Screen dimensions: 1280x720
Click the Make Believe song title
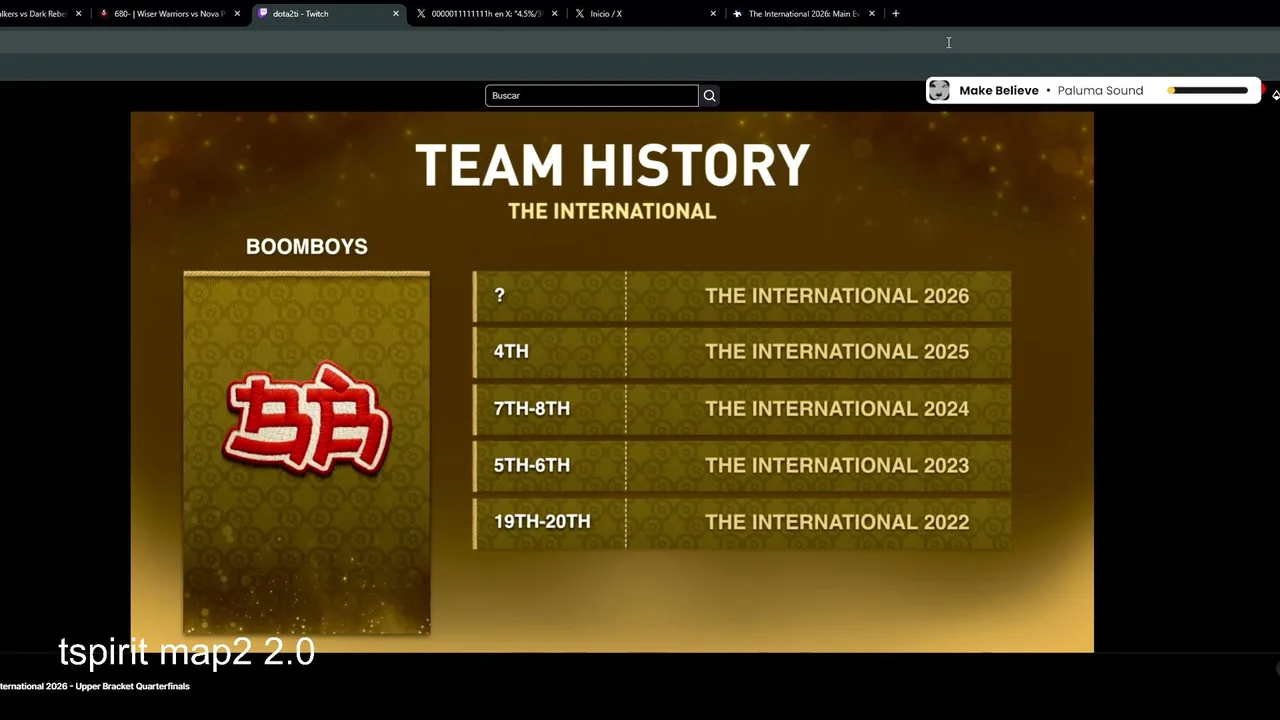pyautogui.click(x=999, y=91)
